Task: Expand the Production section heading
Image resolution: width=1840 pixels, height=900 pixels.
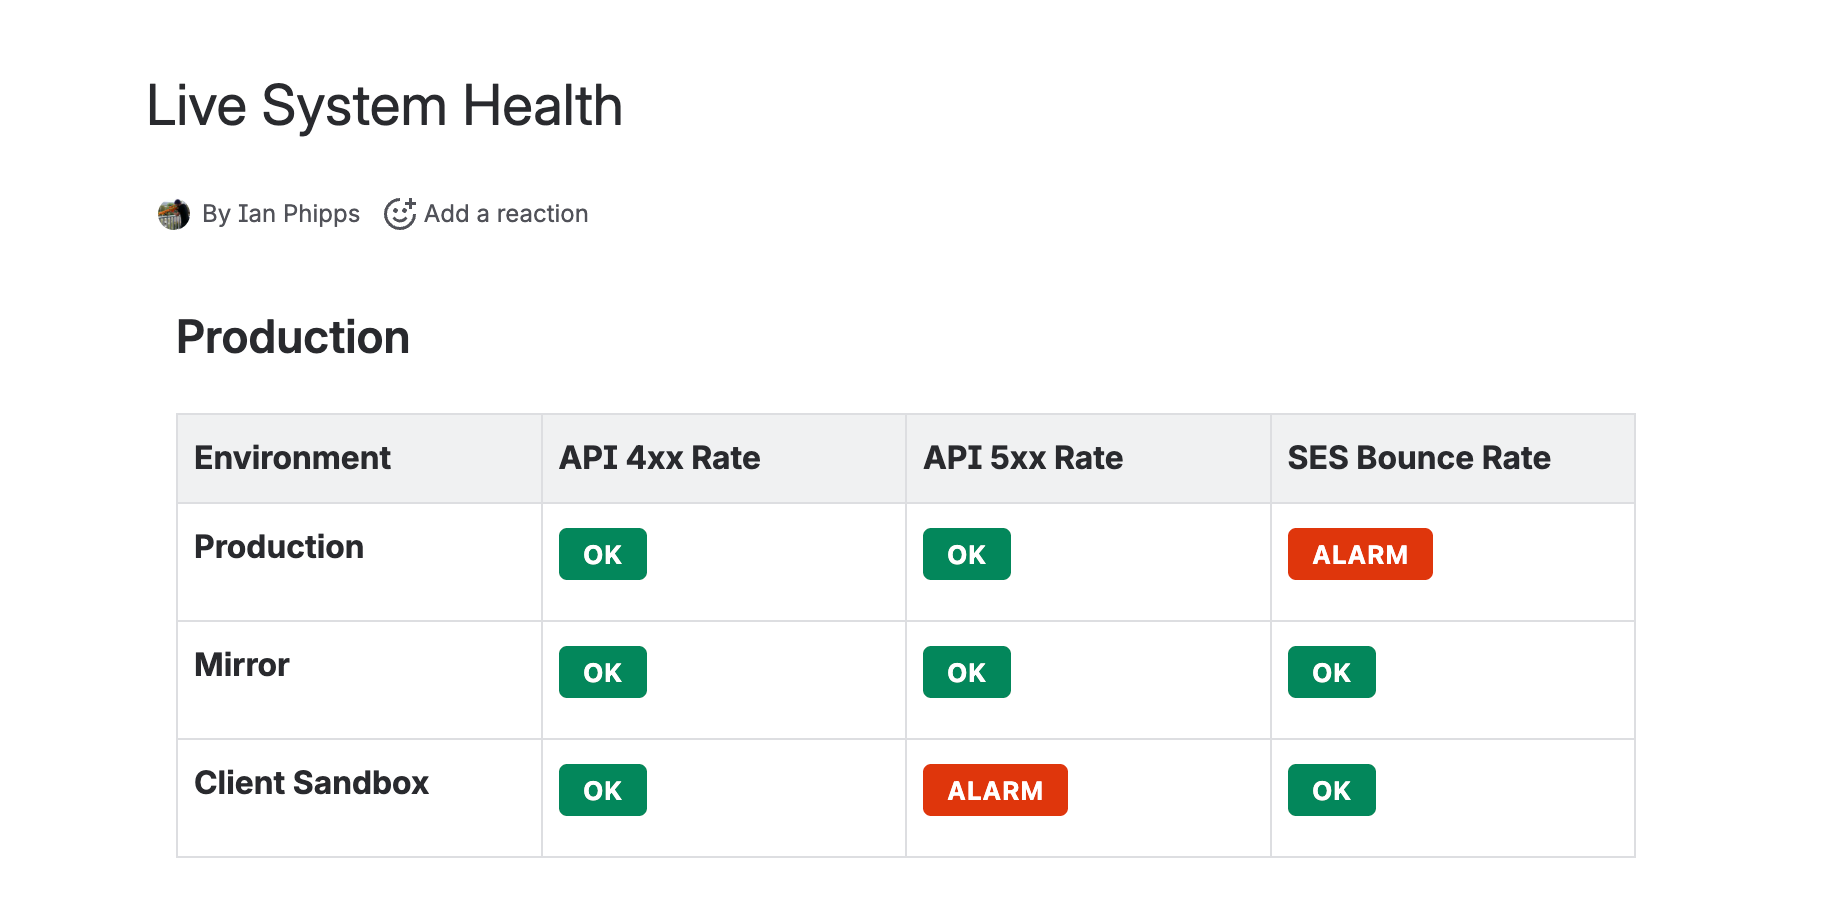Action: pos(292,337)
